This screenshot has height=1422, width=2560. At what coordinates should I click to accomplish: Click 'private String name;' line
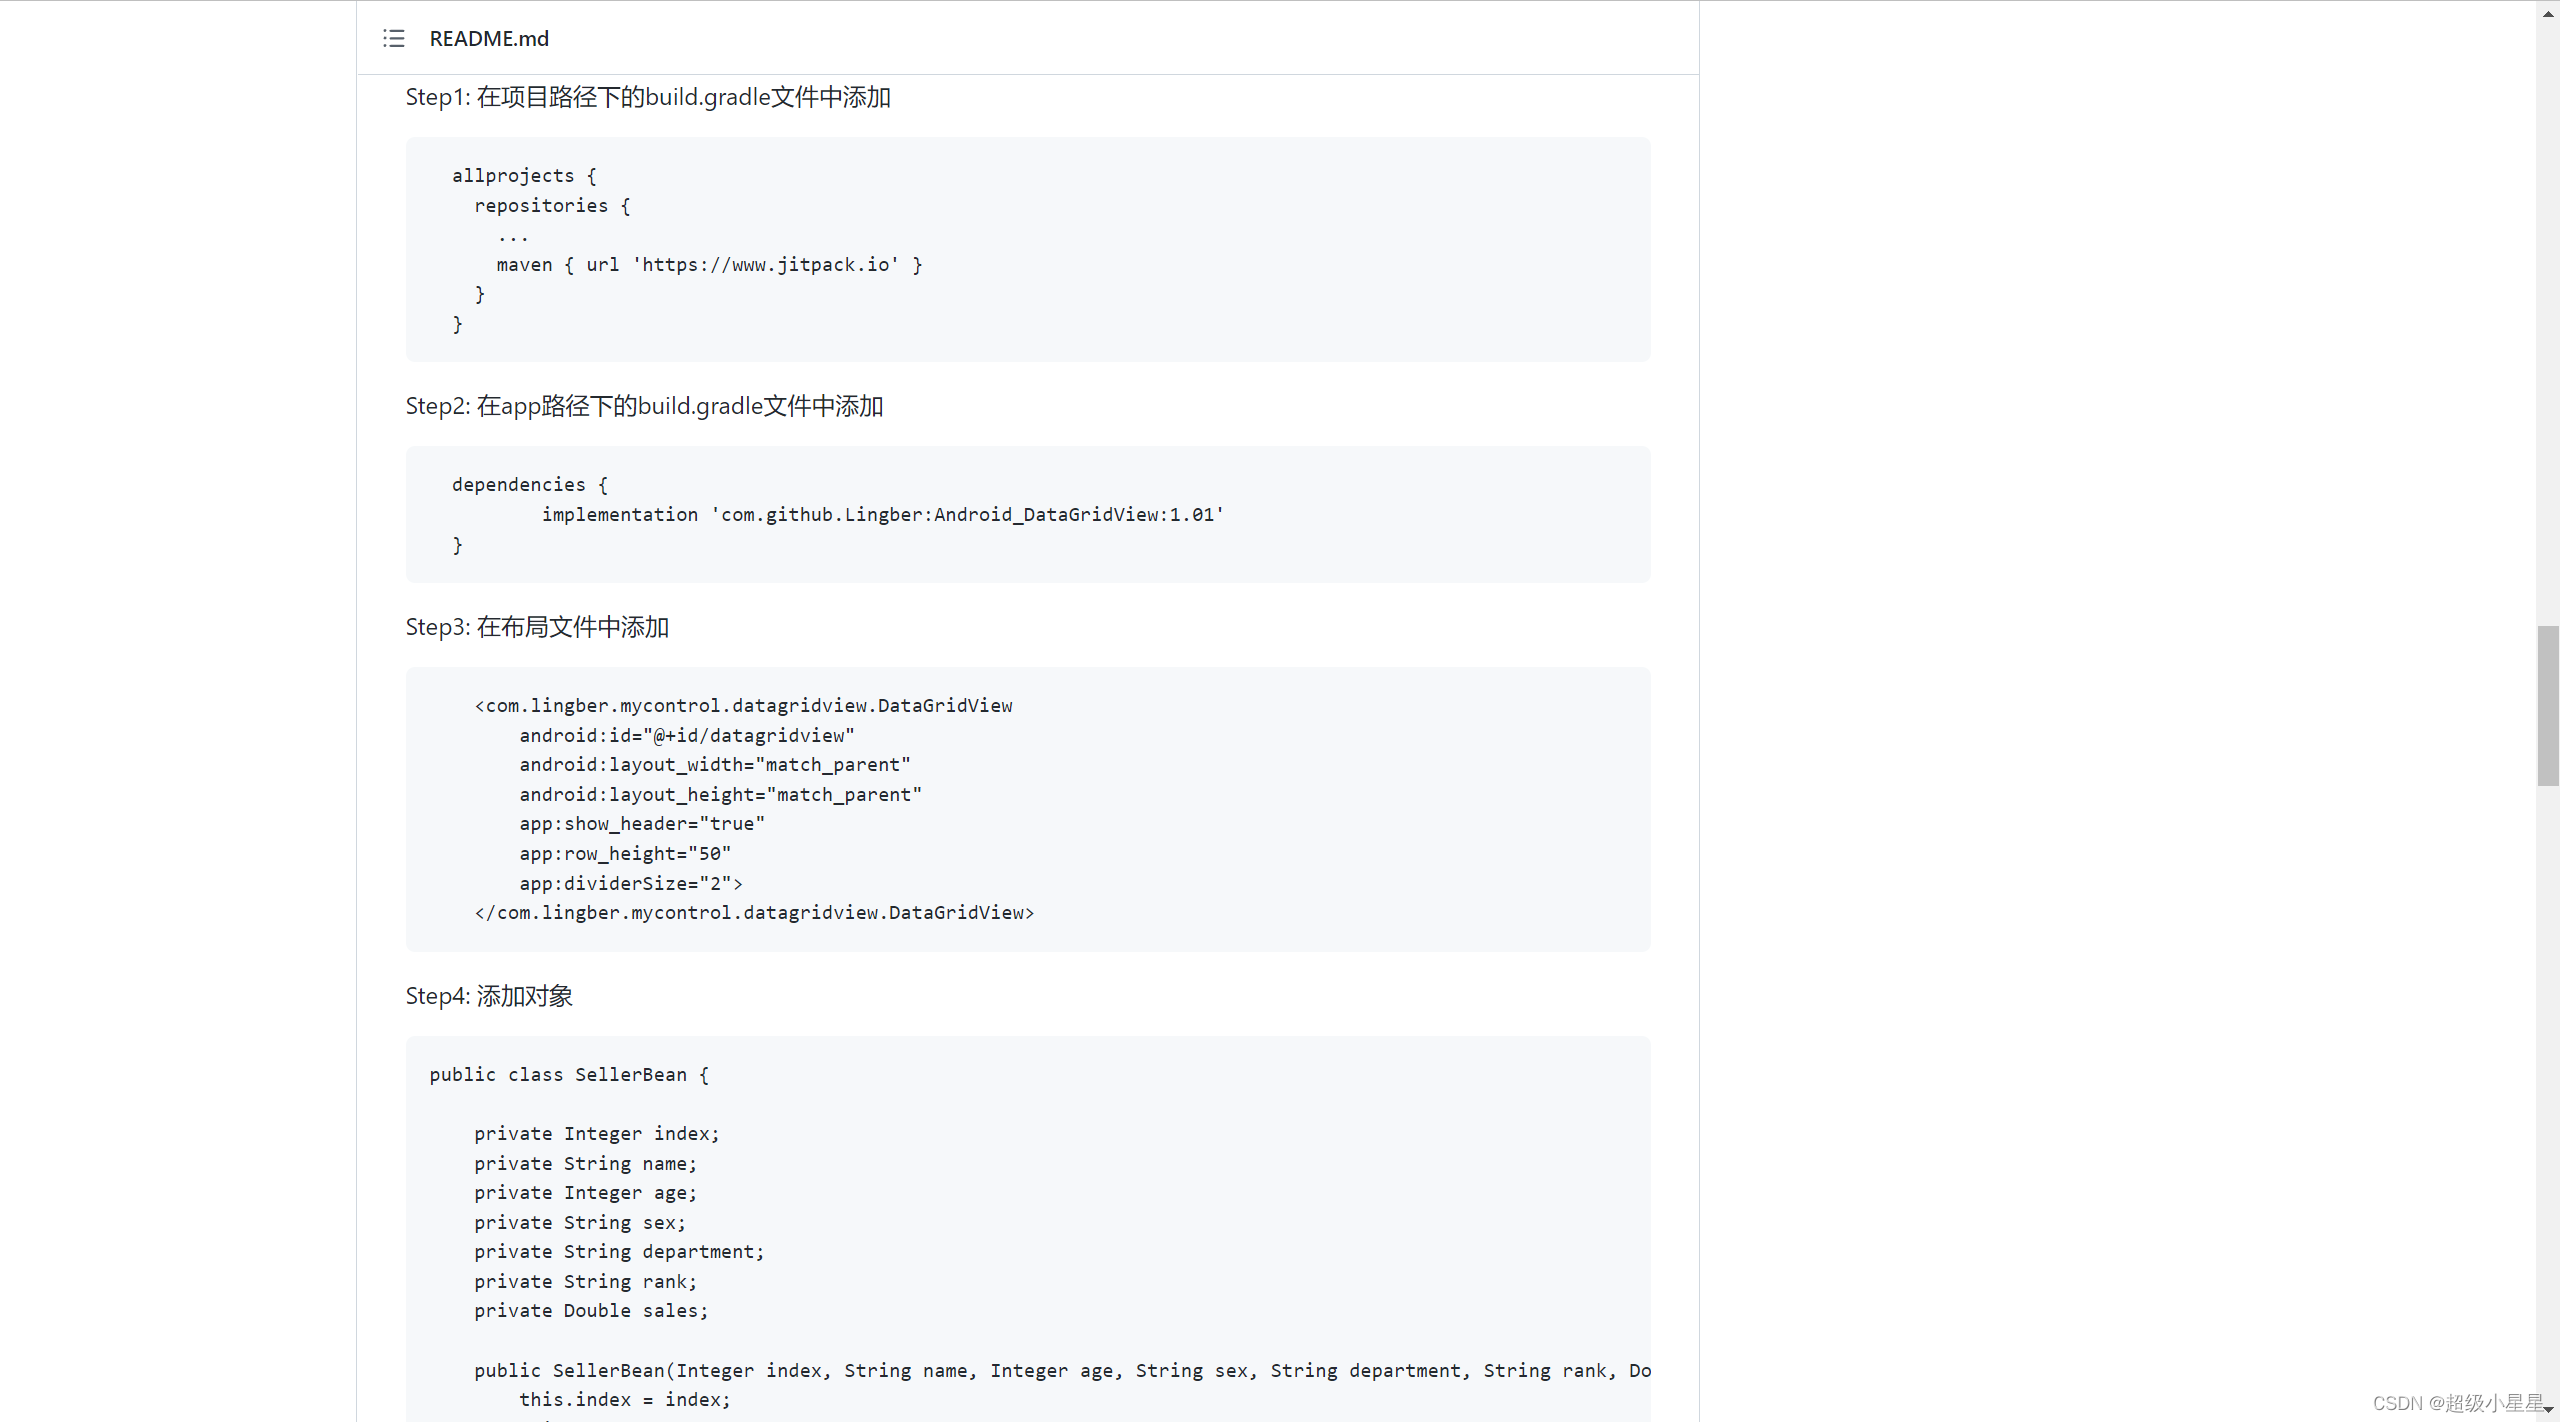click(586, 1164)
